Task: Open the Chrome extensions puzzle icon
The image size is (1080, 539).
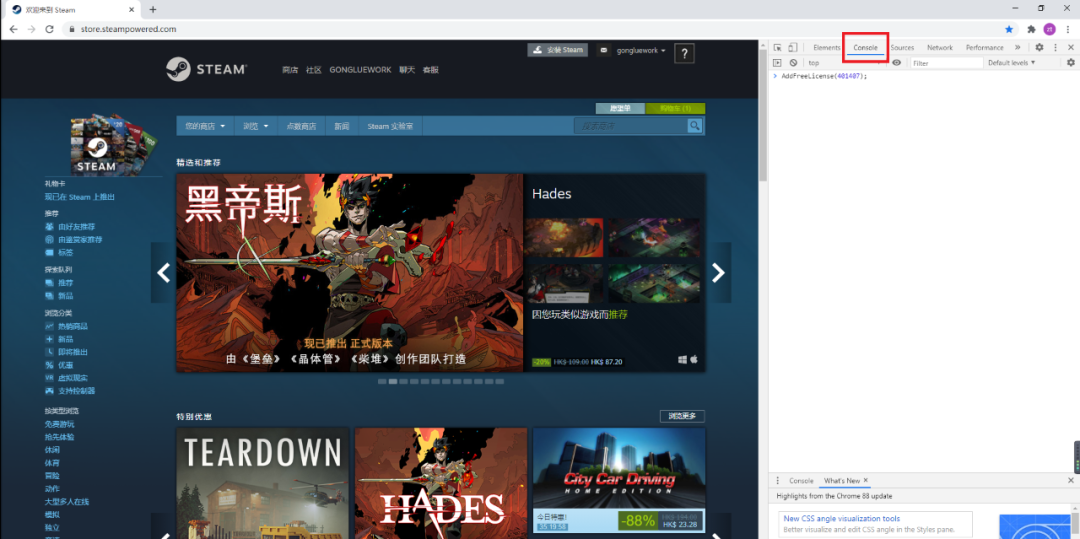Action: pyautogui.click(x=1031, y=29)
